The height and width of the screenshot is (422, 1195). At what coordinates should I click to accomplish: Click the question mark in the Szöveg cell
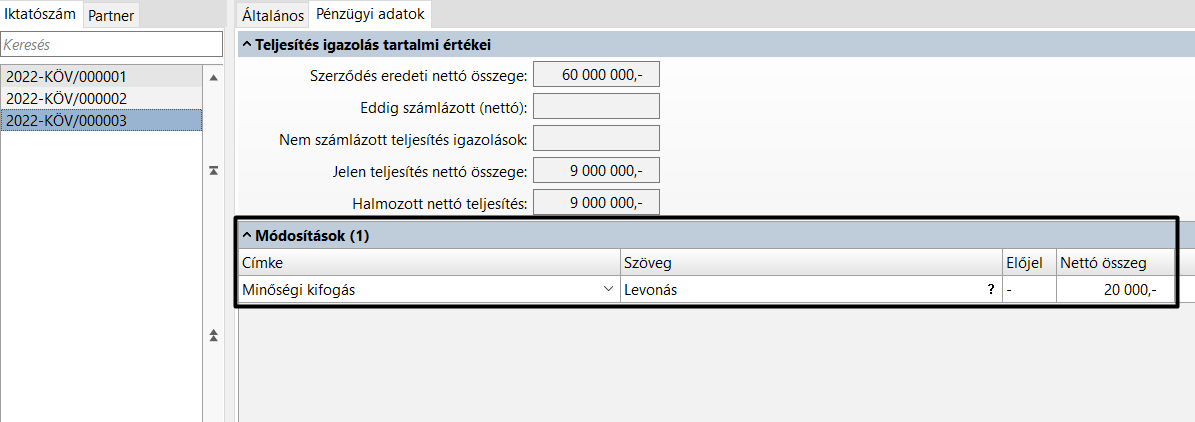pos(991,290)
